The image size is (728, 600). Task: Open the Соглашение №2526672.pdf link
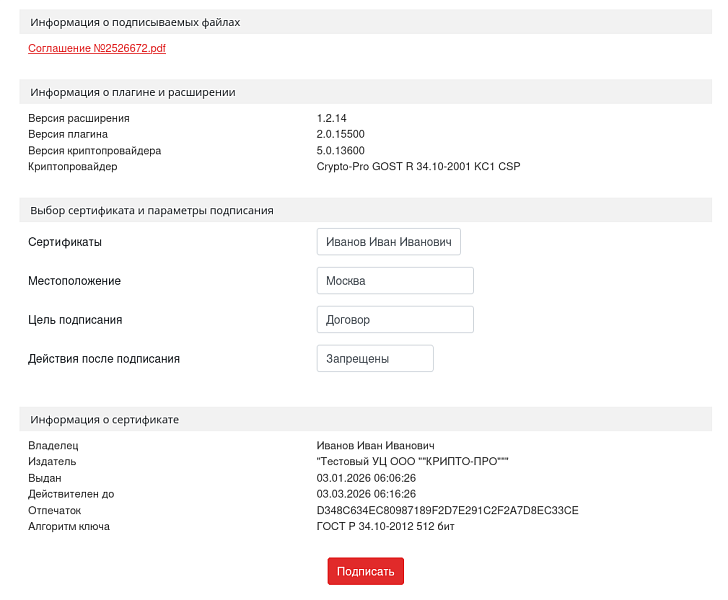point(97,48)
